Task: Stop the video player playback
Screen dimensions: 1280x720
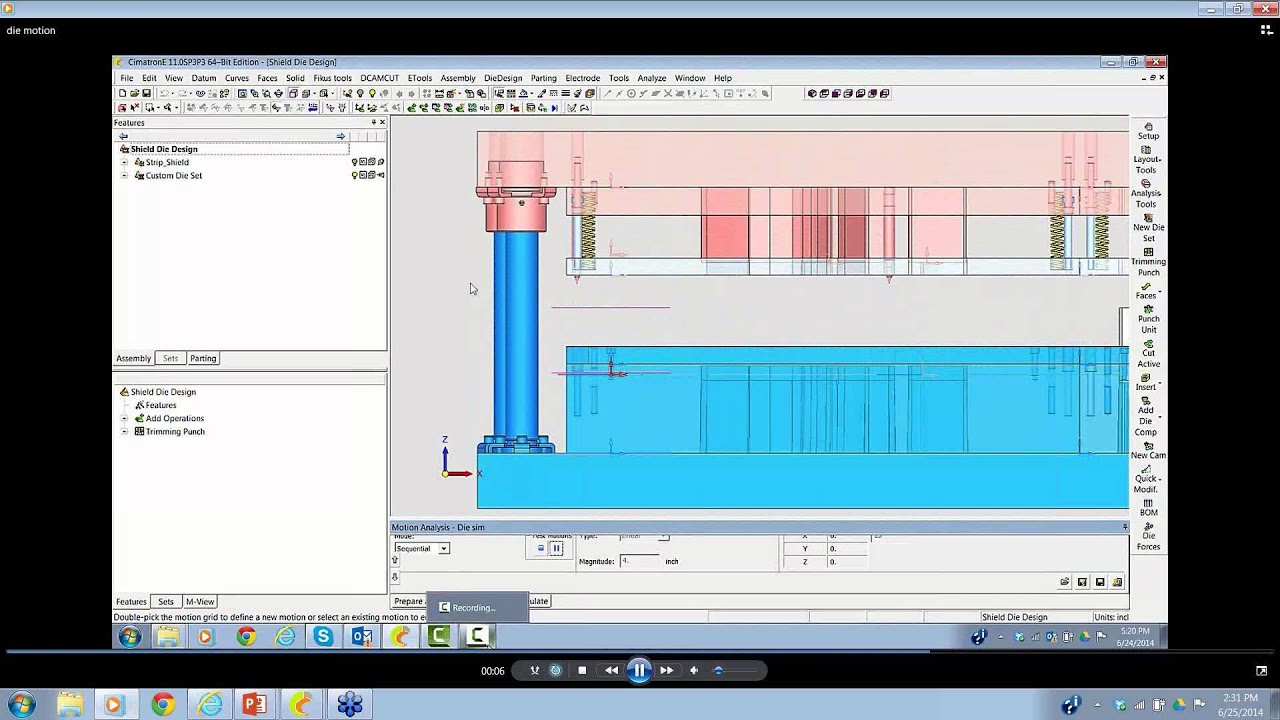Action: click(x=582, y=670)
